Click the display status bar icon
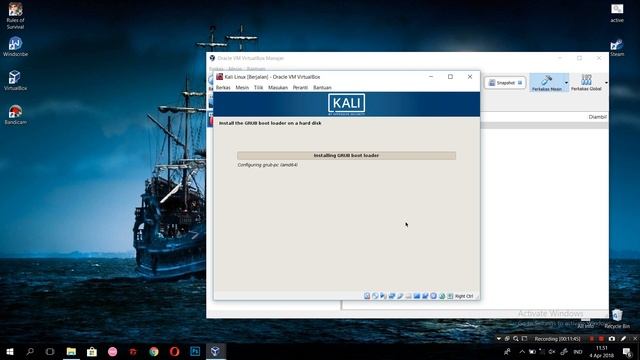 [417, 296]
